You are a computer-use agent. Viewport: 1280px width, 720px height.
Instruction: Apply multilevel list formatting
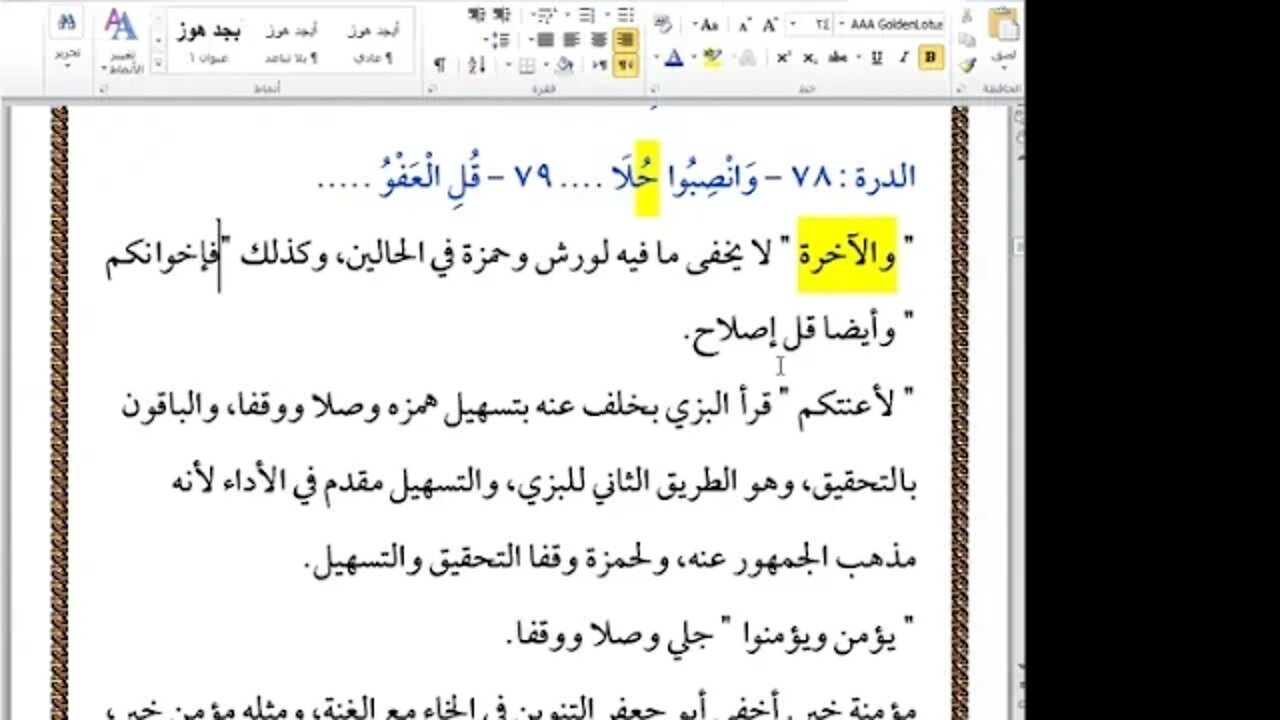pos(545,15)
